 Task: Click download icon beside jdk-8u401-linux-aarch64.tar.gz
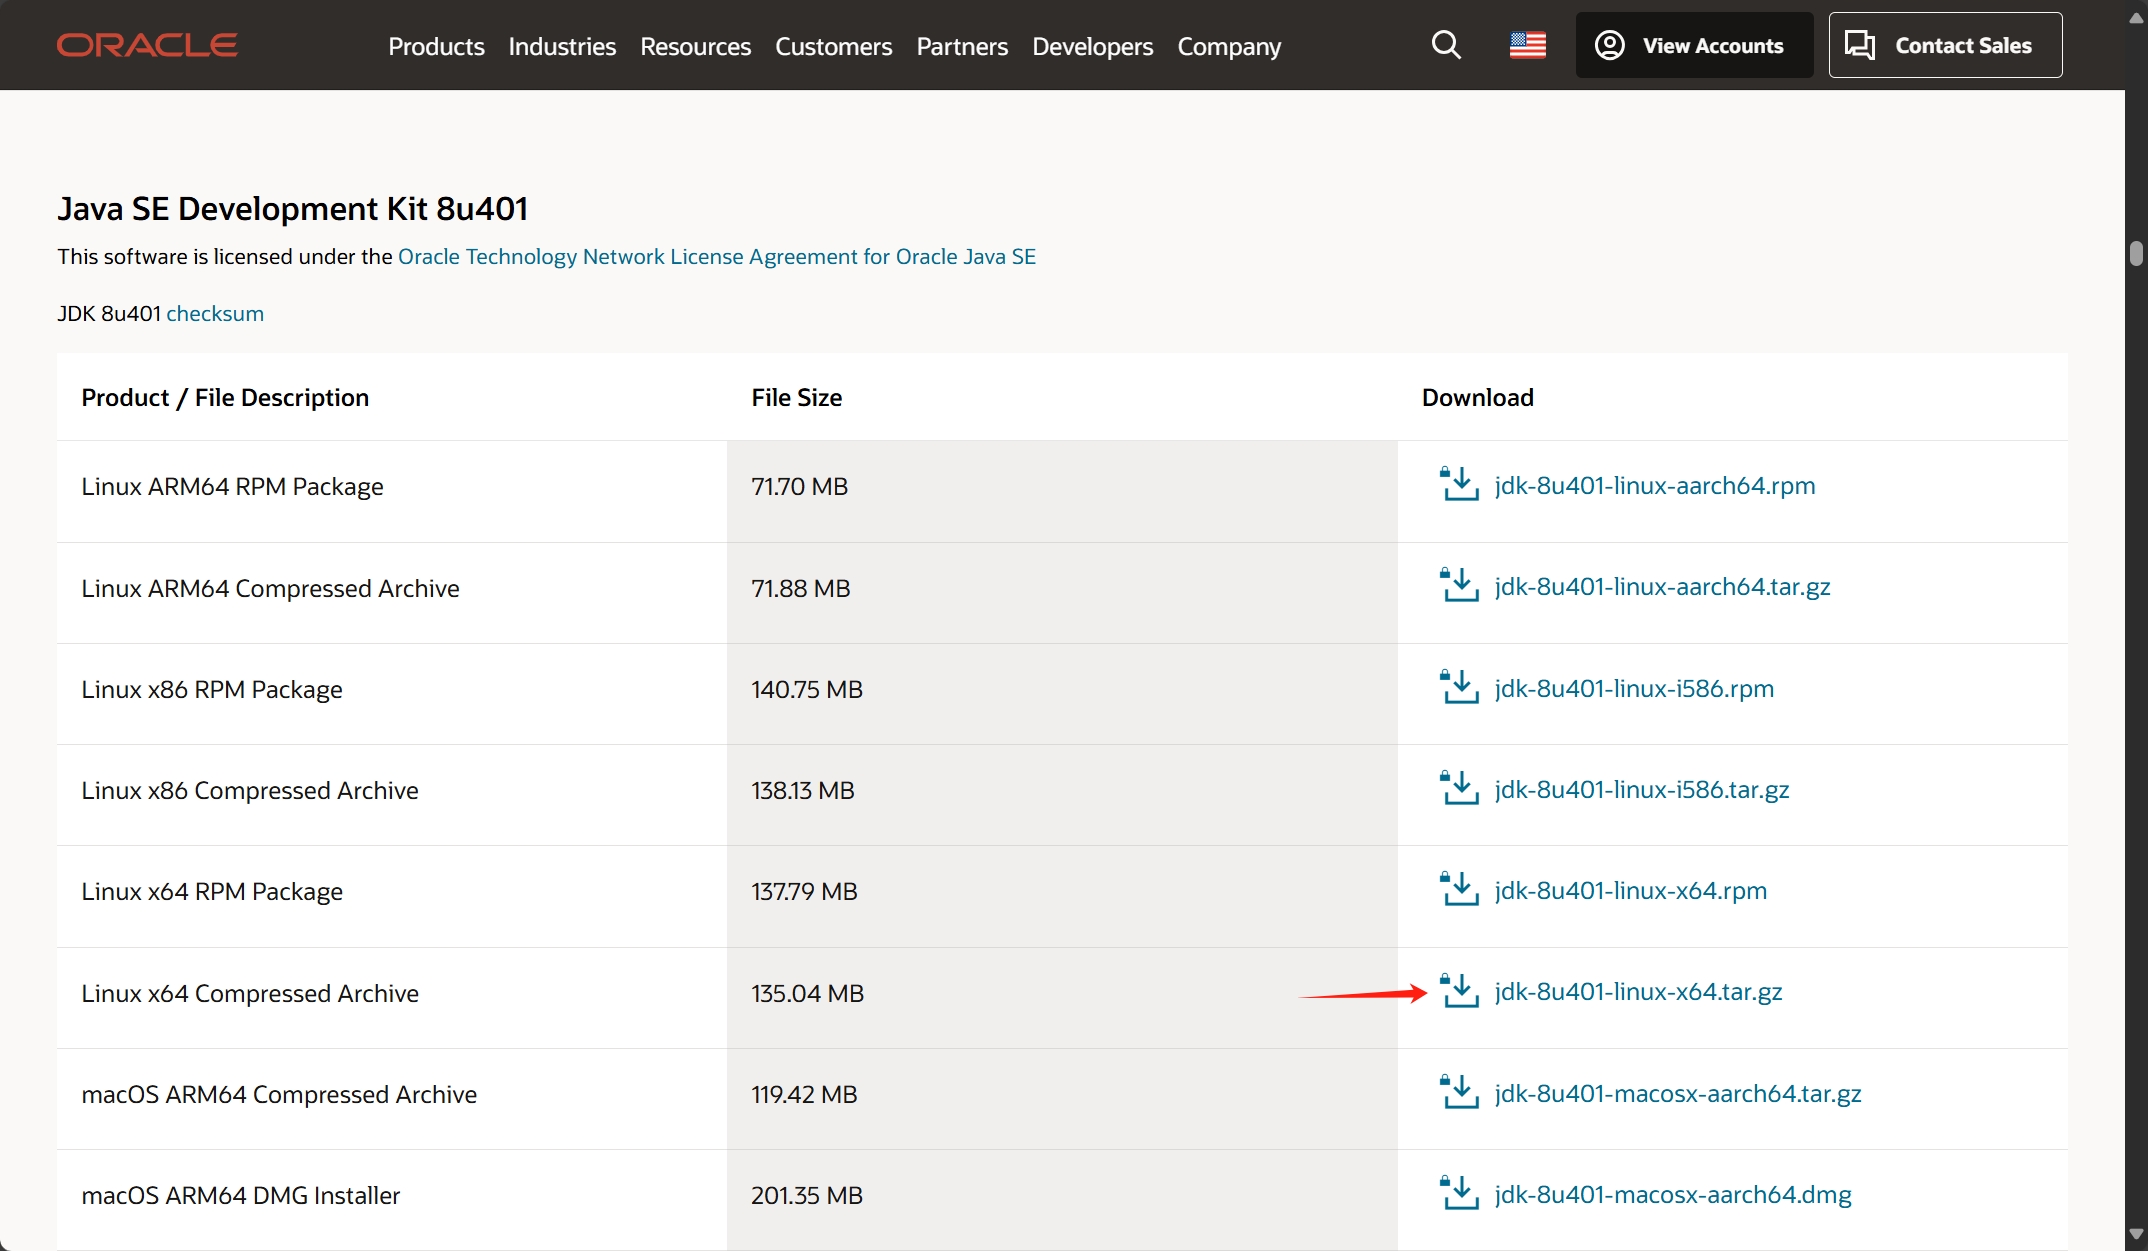(x=1459, y=586)
